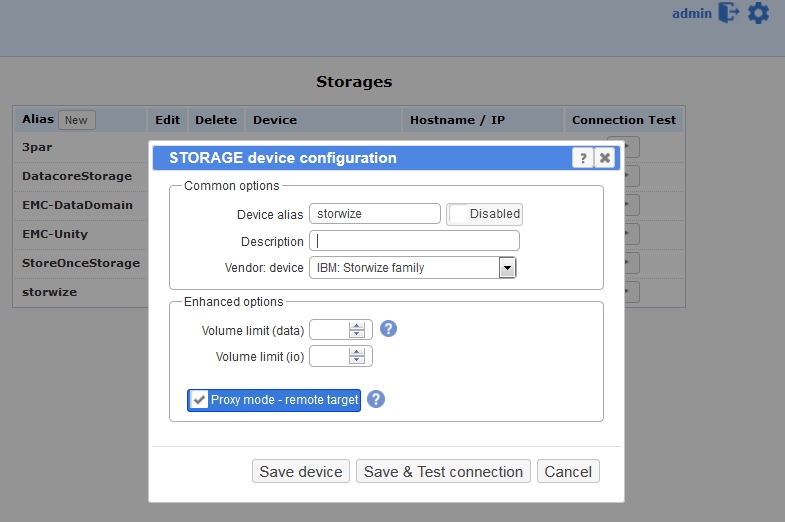The image size is (785, 522).
Task: Click the logout icon next to admin
Action: click(x=729, y=13)
